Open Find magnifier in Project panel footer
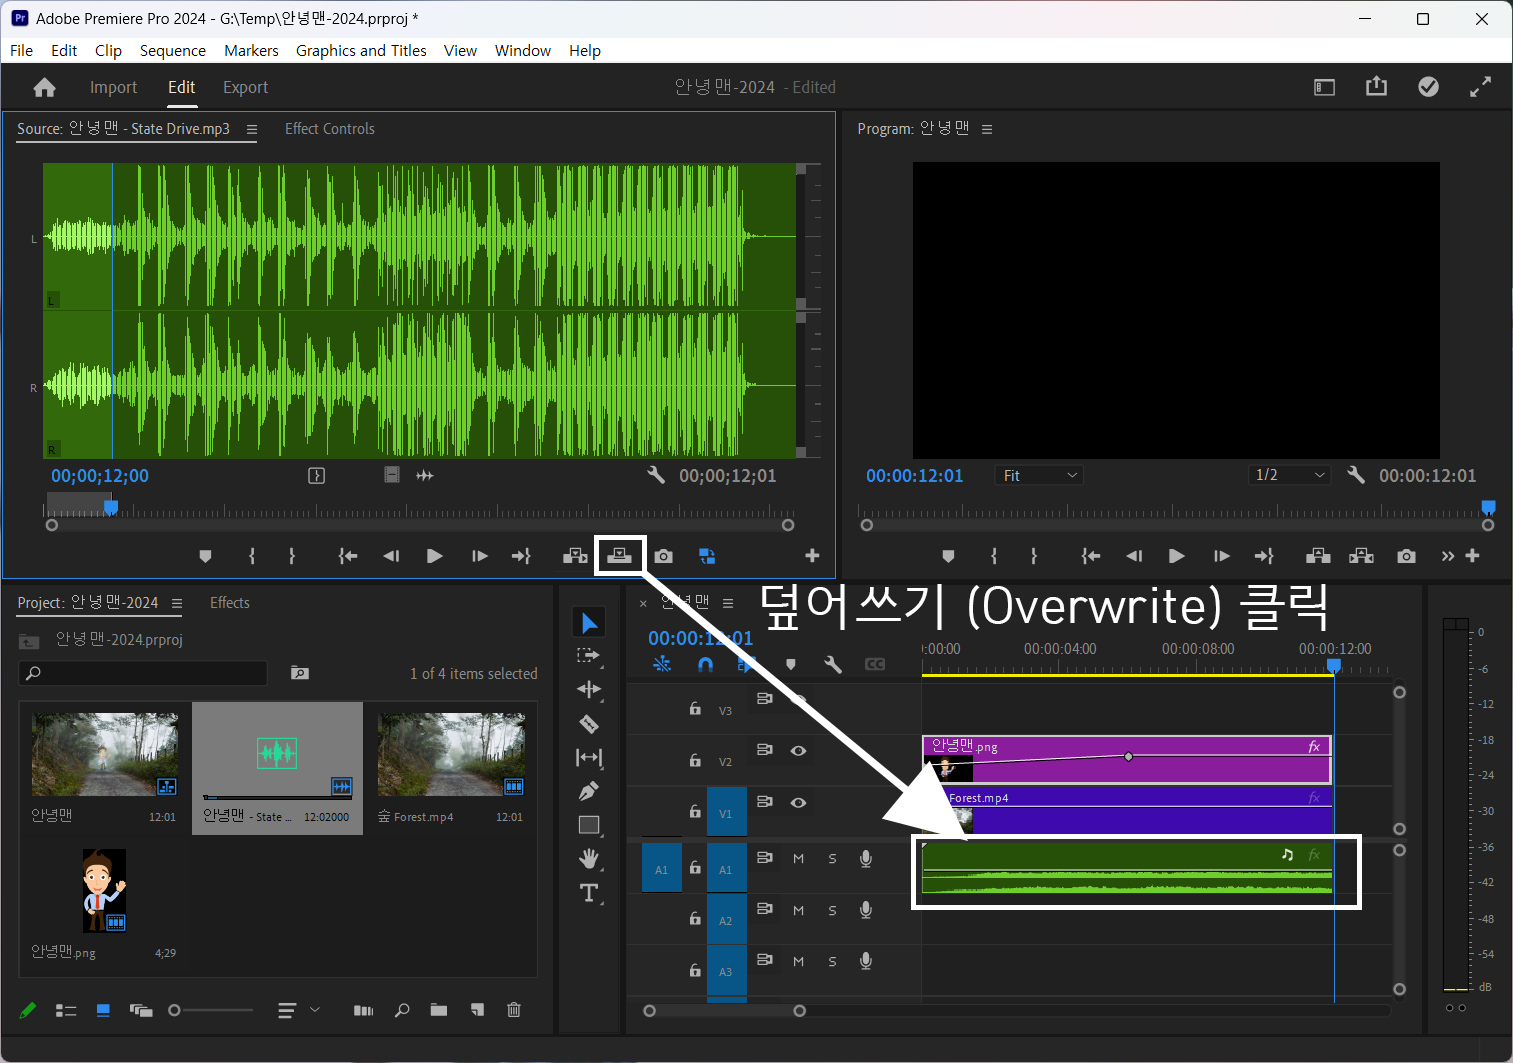Screen dimensions: 1513x1063 coord(402,1010)
